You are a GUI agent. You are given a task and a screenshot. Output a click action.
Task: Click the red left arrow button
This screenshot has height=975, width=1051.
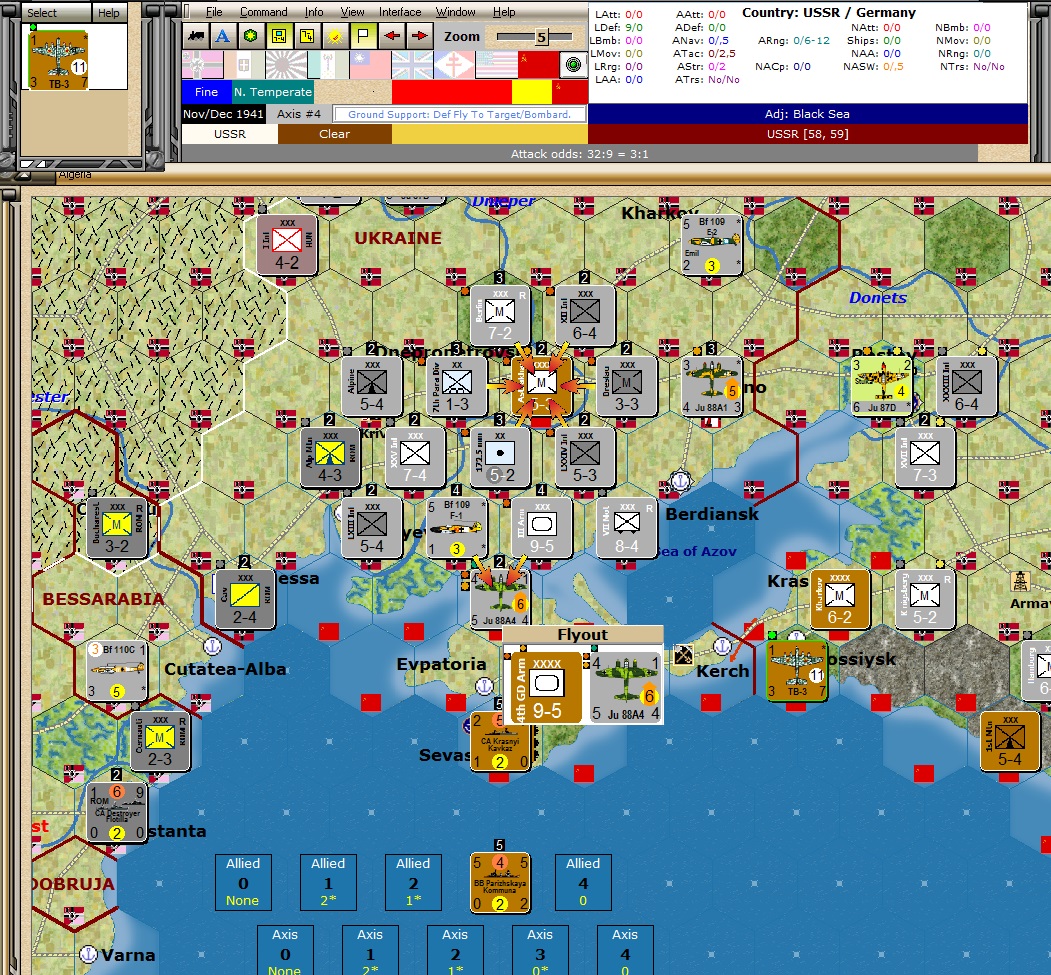click(392, 36)
